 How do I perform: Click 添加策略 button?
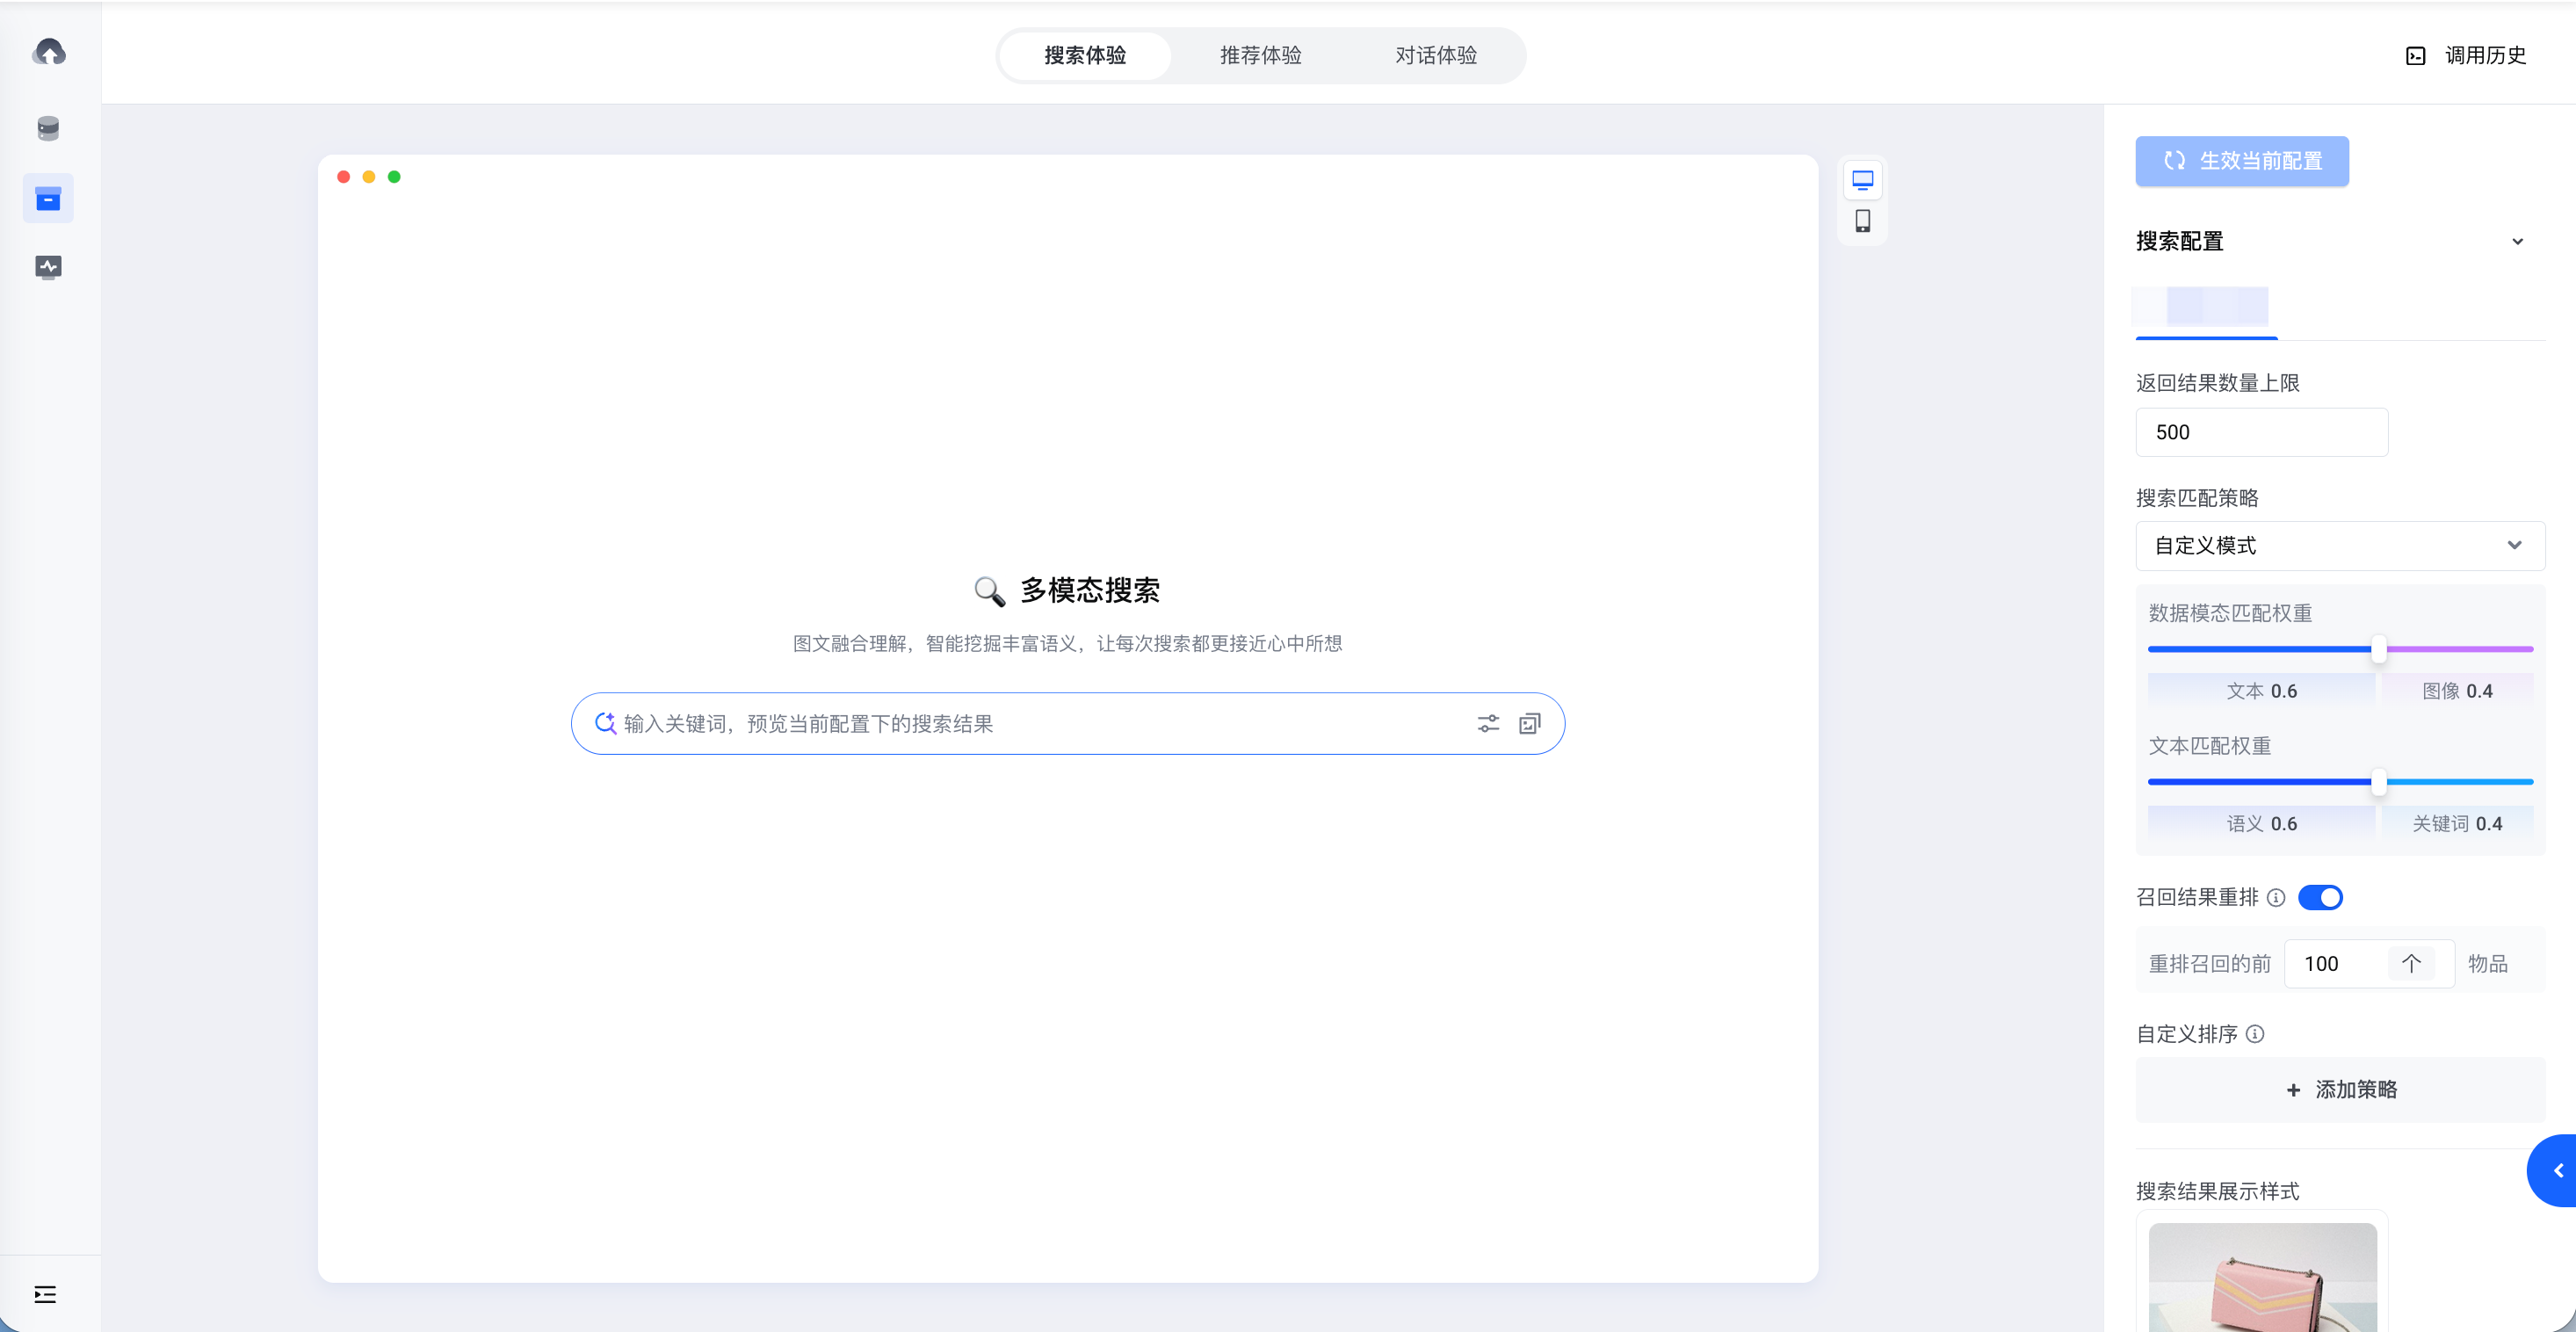tap(2340, 1089)
